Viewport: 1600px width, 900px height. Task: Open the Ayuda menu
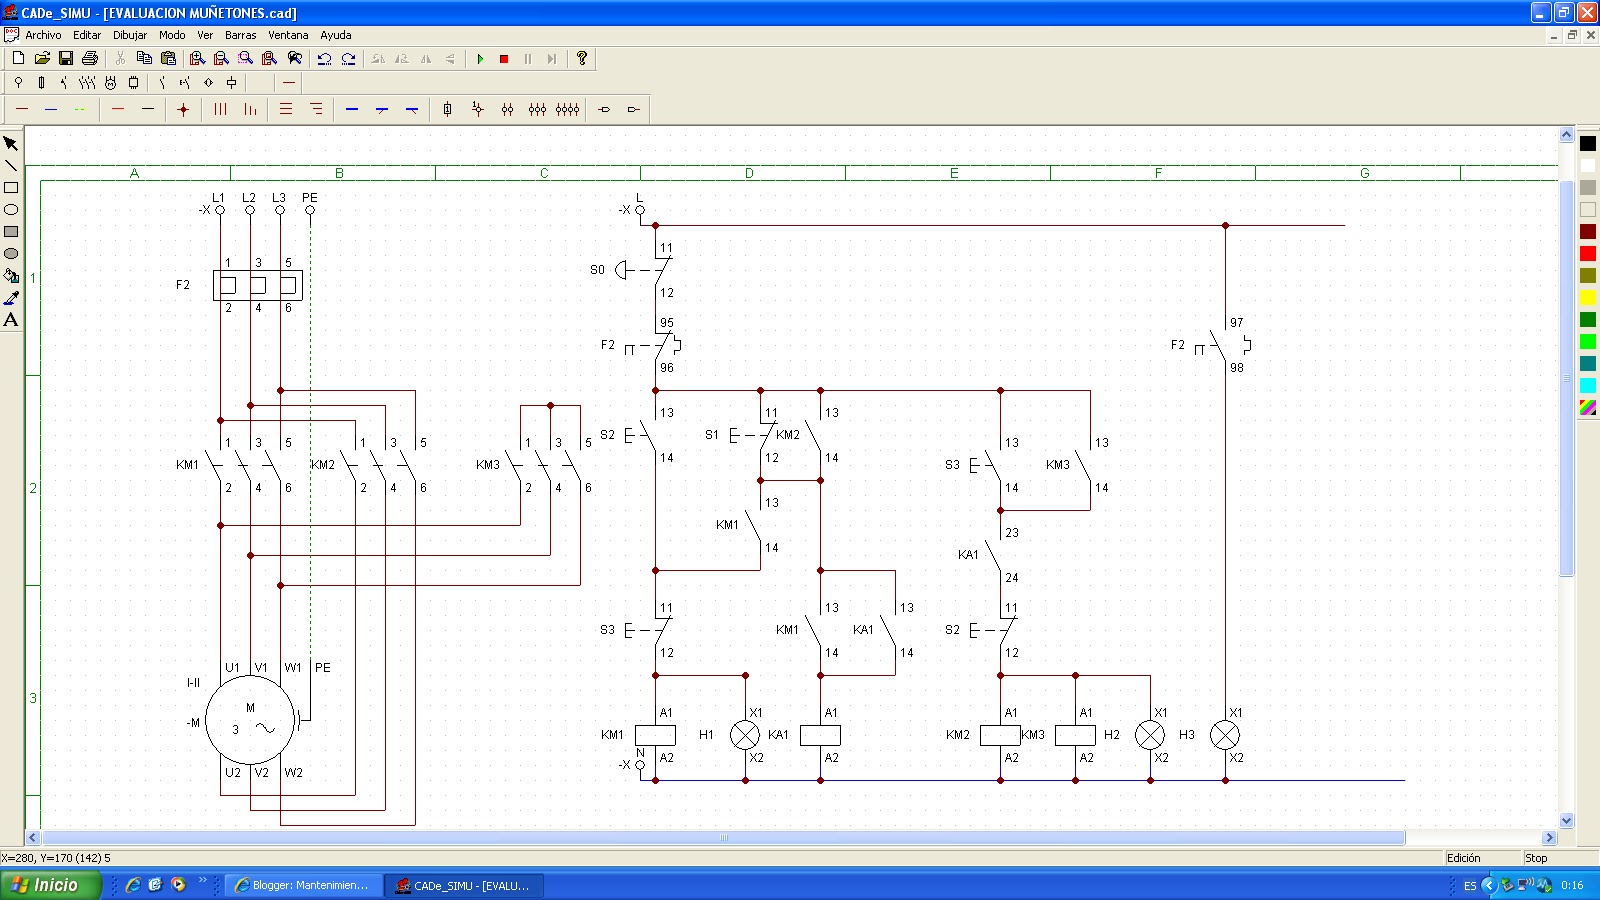tap(336, 35)
